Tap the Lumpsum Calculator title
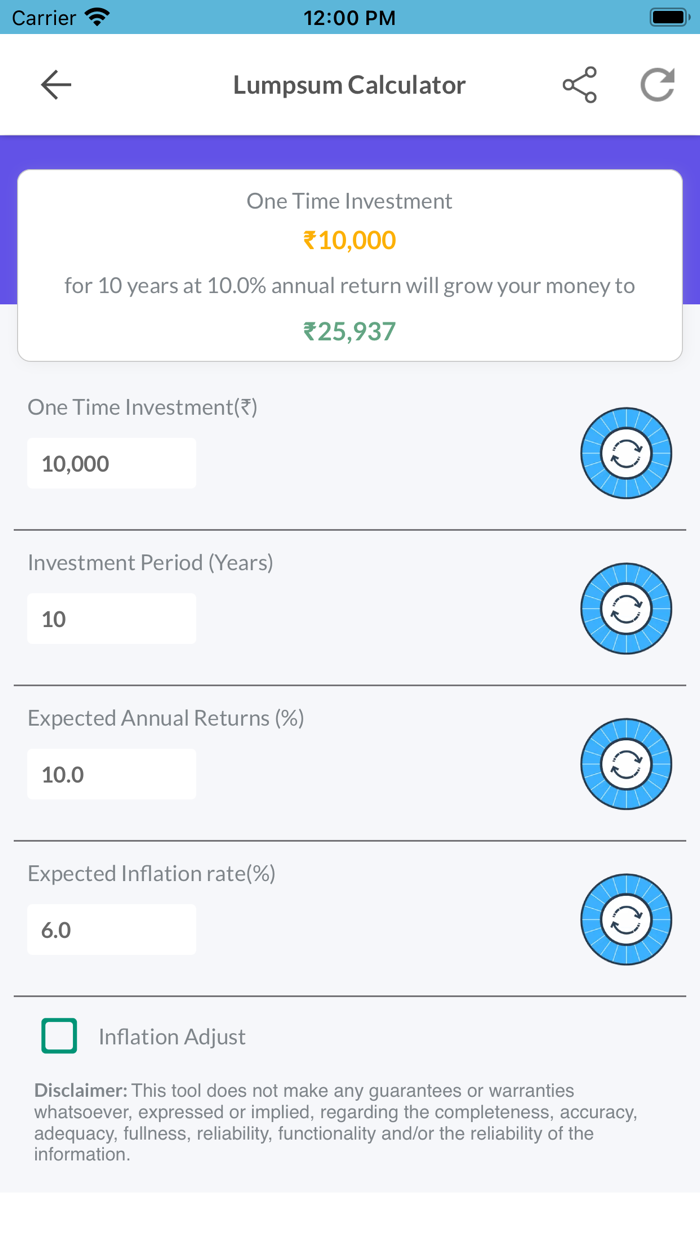 point(349,85)
